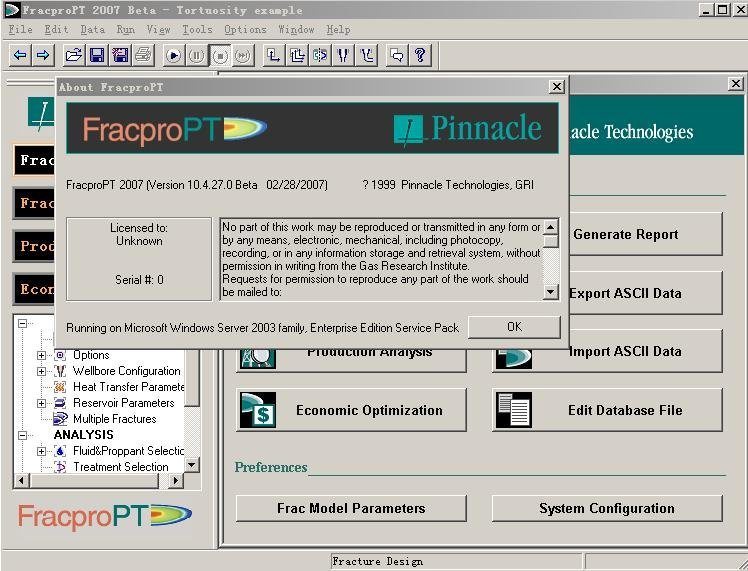Open System Configuration preferences
This screenshot has height=571, width=748.
(x=606, y=508)
